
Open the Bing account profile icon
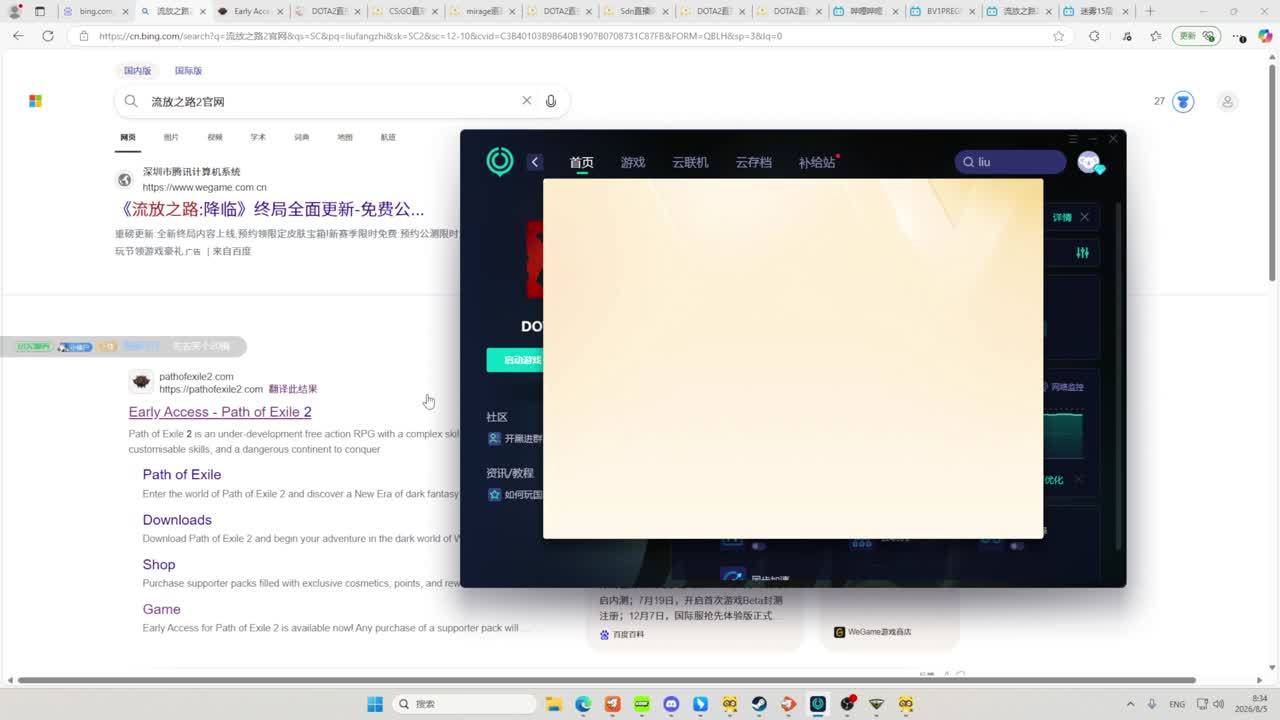(x=1227, y=102)
